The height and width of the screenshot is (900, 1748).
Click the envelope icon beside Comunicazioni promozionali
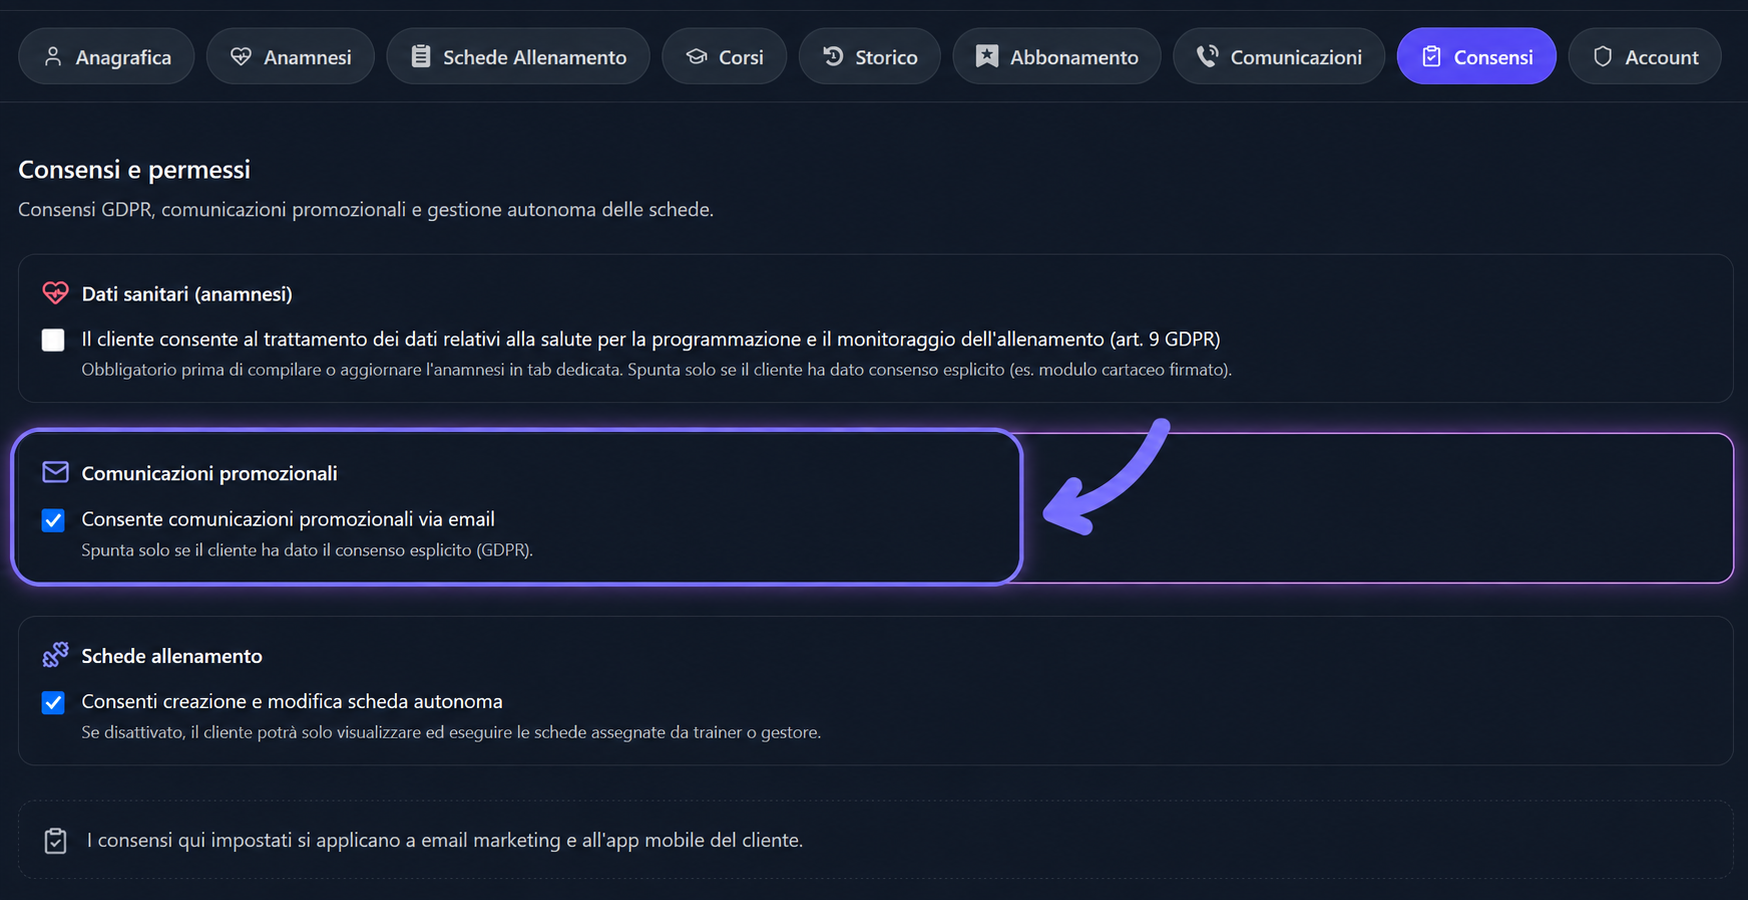(x=55, y=472)
